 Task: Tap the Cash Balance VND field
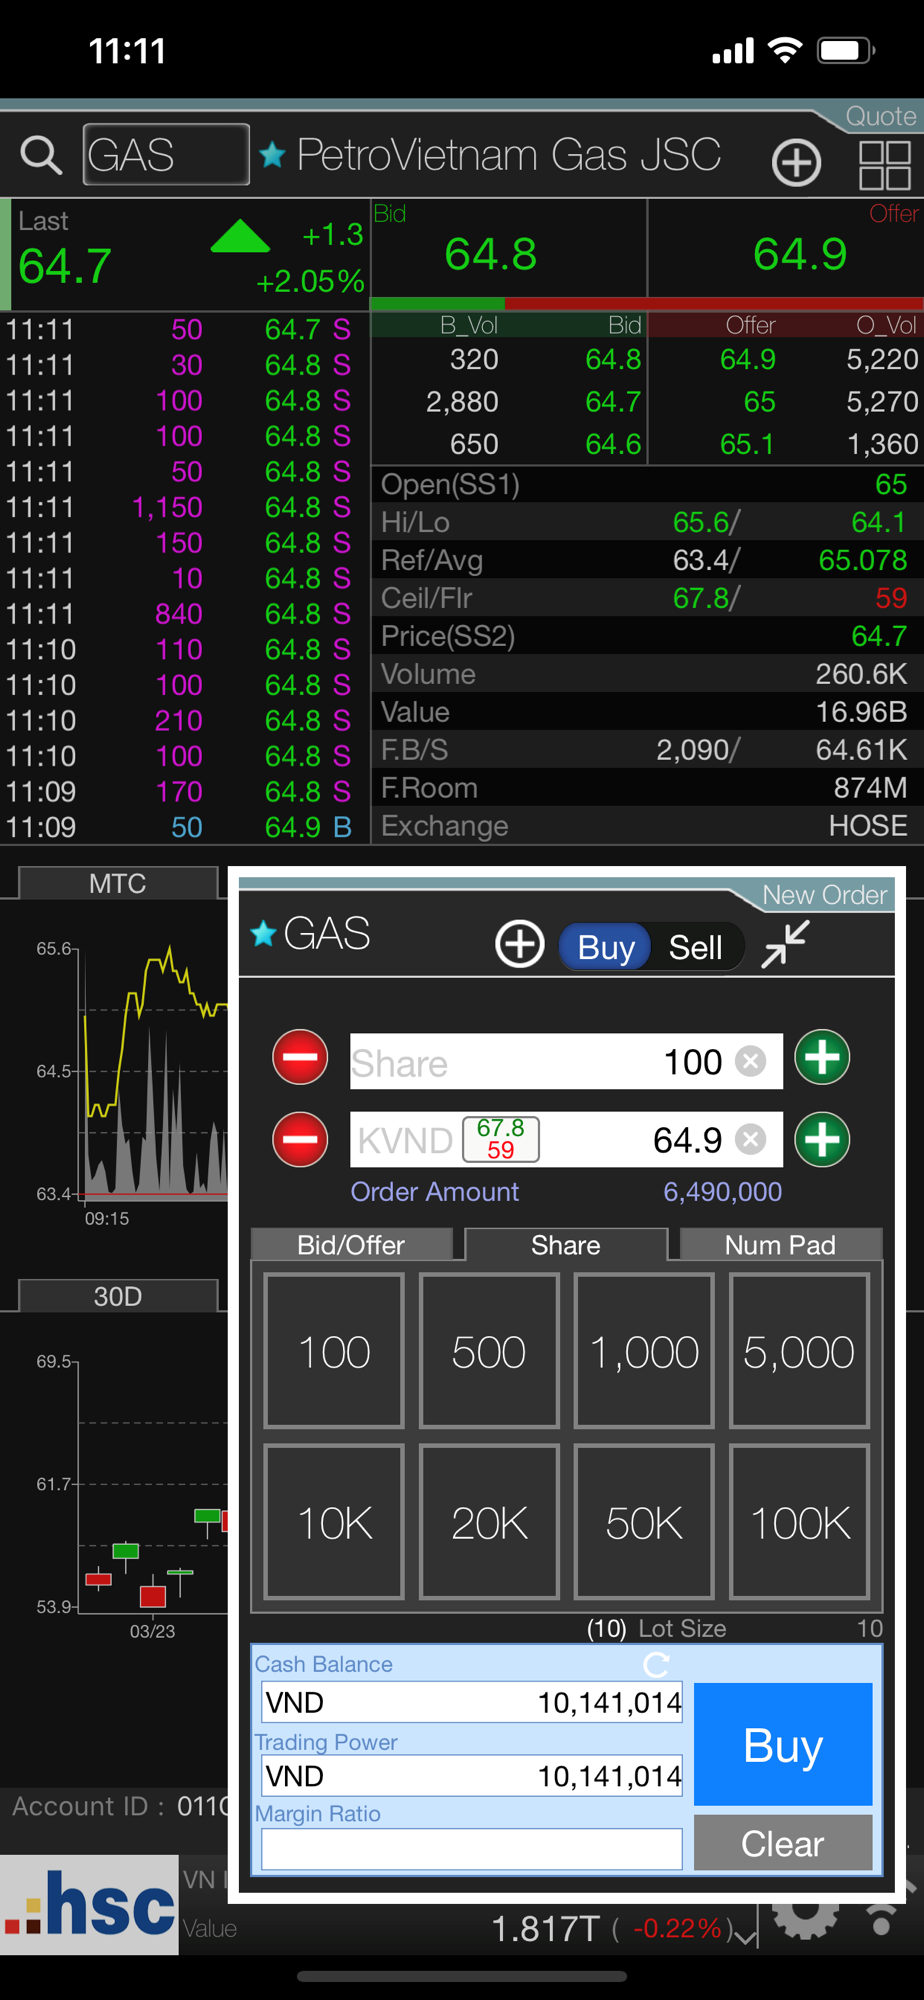472,1702
